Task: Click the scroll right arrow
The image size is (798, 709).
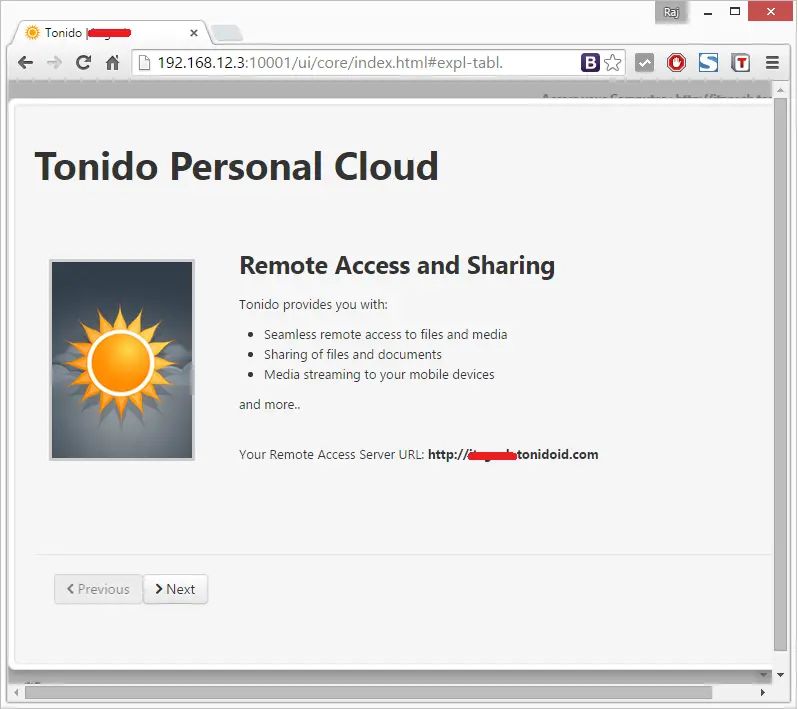Action: 762,693
